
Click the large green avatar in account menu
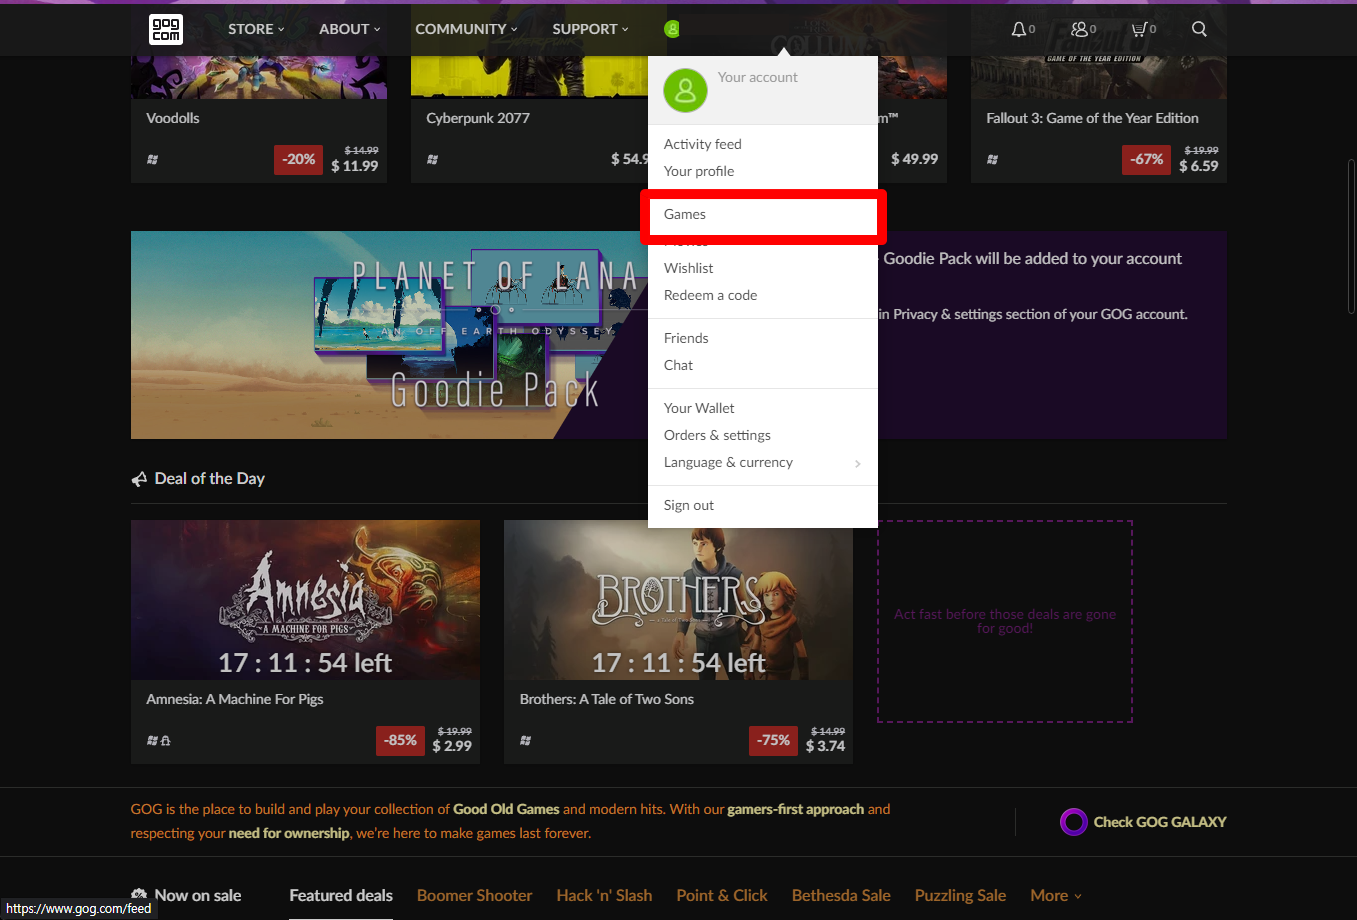click(x=685, y=91)
